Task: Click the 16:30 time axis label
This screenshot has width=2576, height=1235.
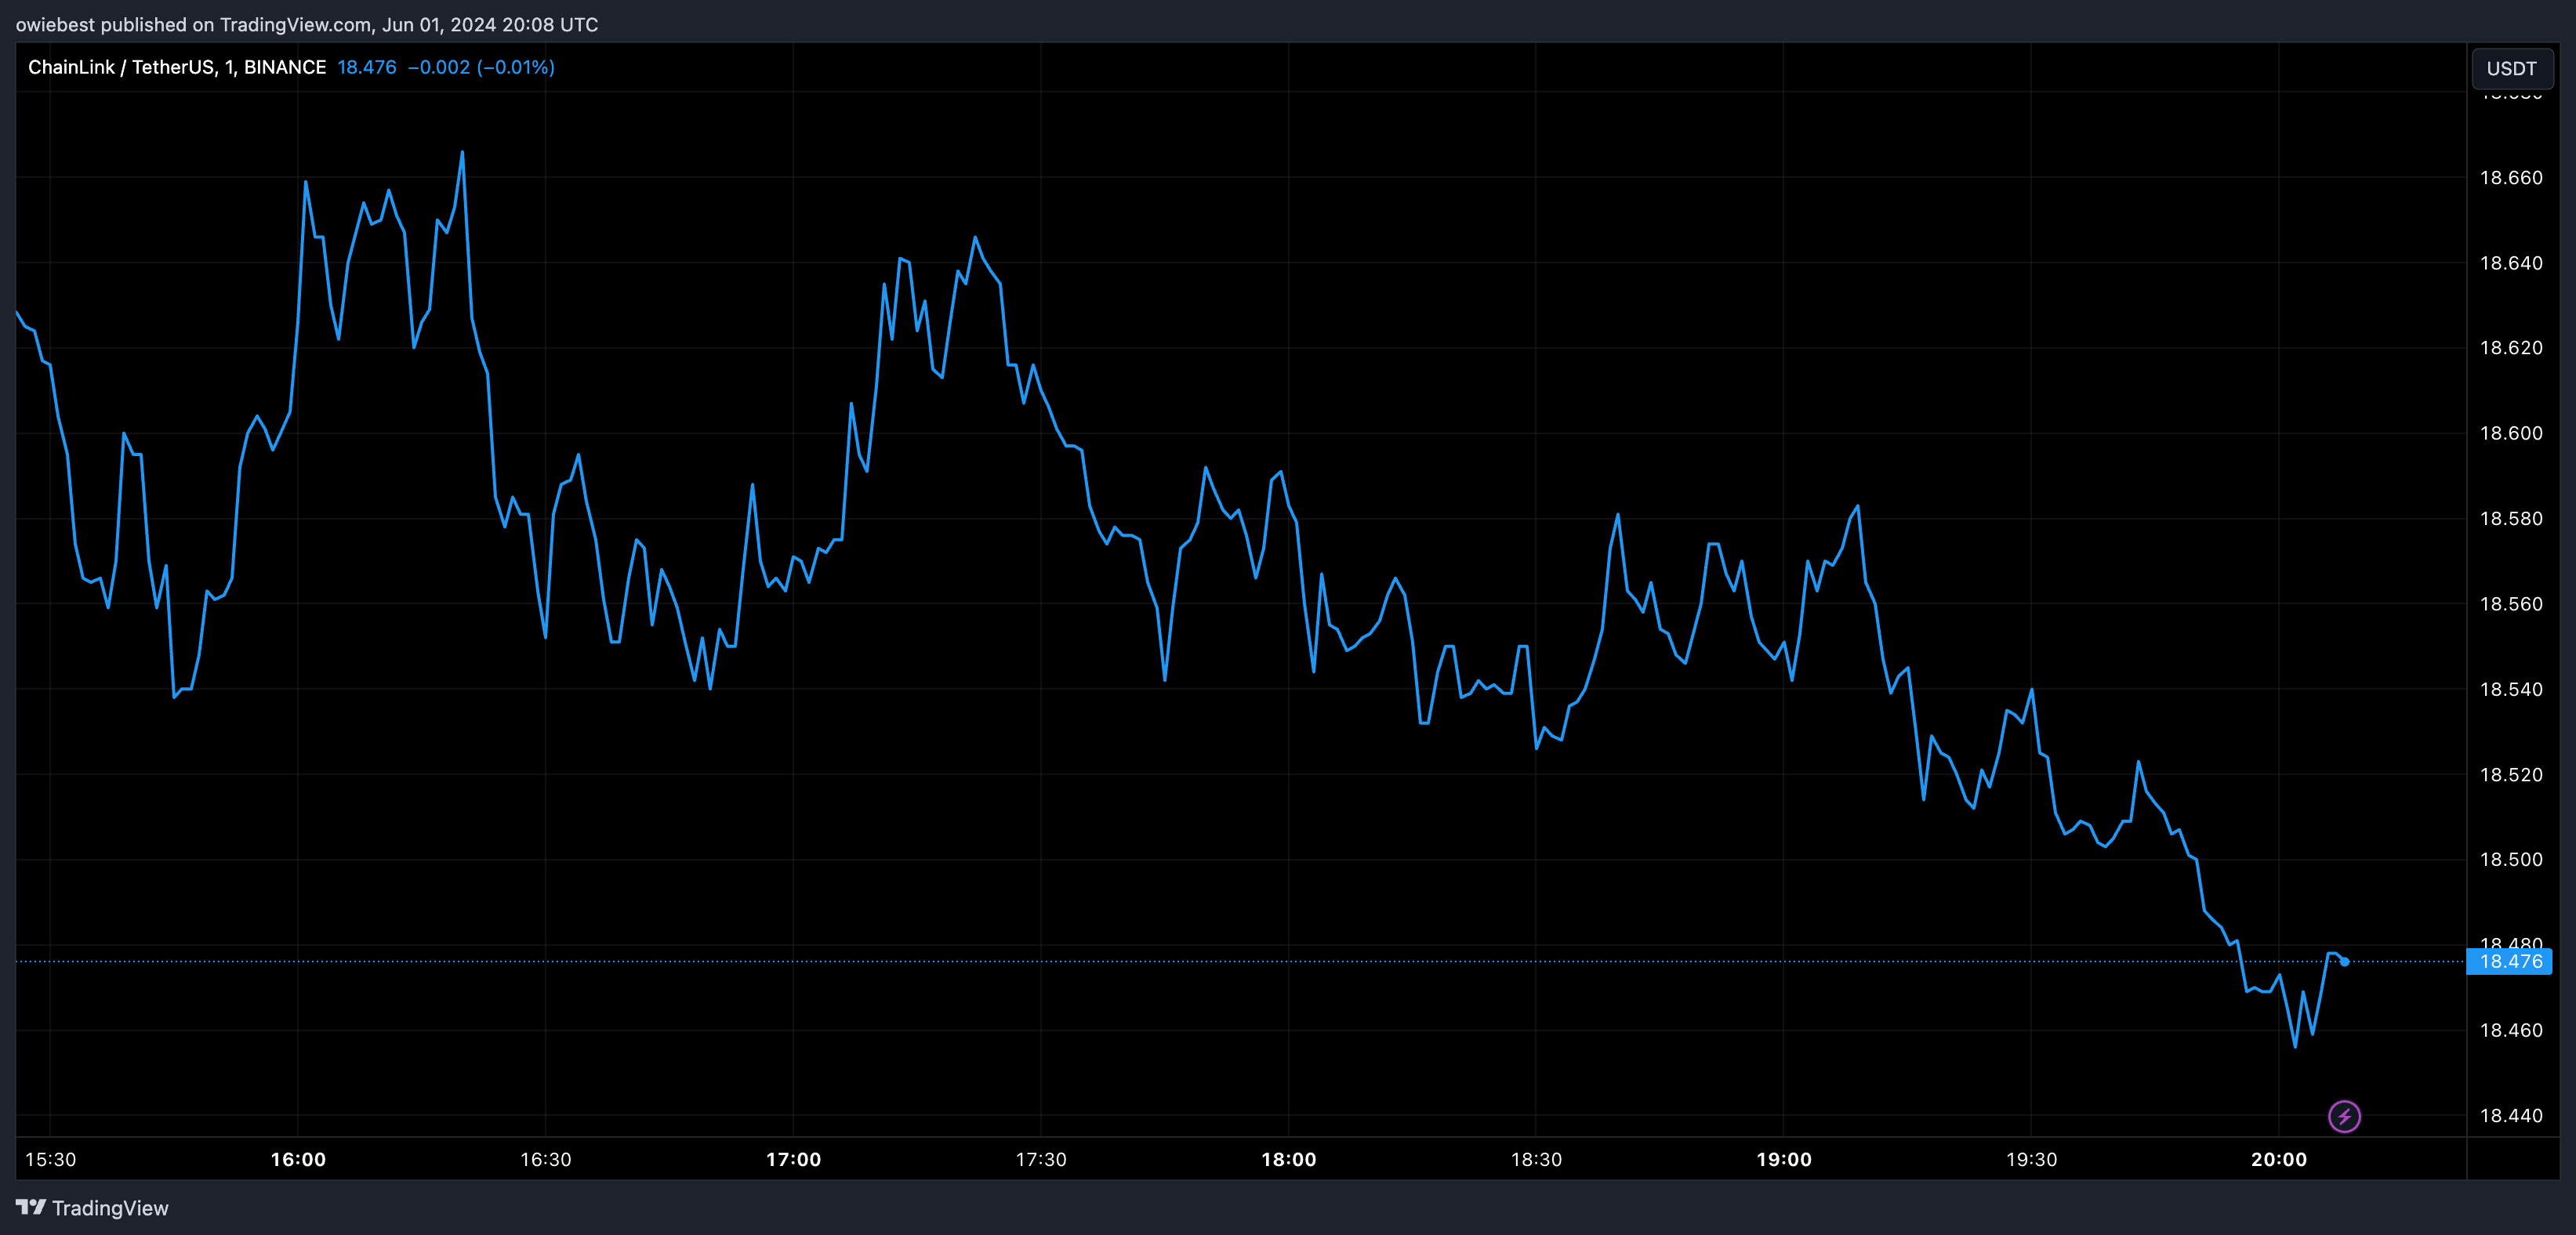Action: coord(546,1159)
